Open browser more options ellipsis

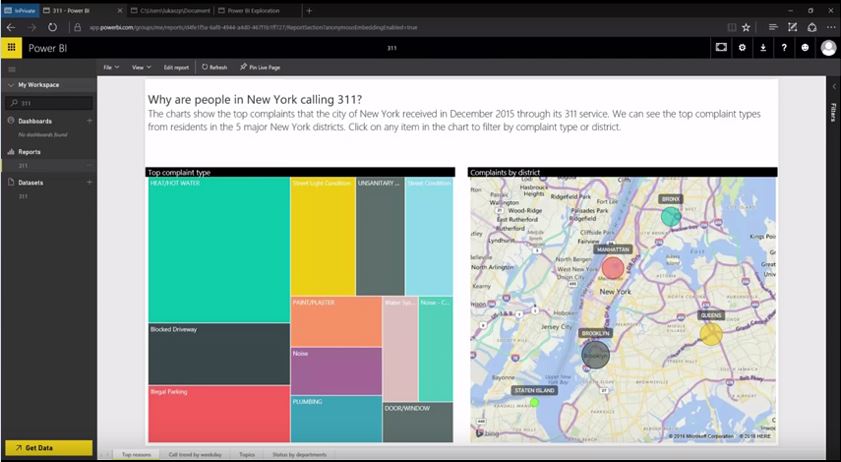pyautogui.click(x=830, y=27)
